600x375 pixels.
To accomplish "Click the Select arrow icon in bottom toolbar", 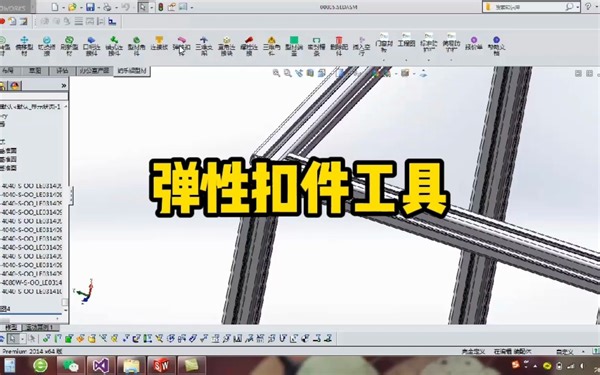I will [x=12, y=339].
